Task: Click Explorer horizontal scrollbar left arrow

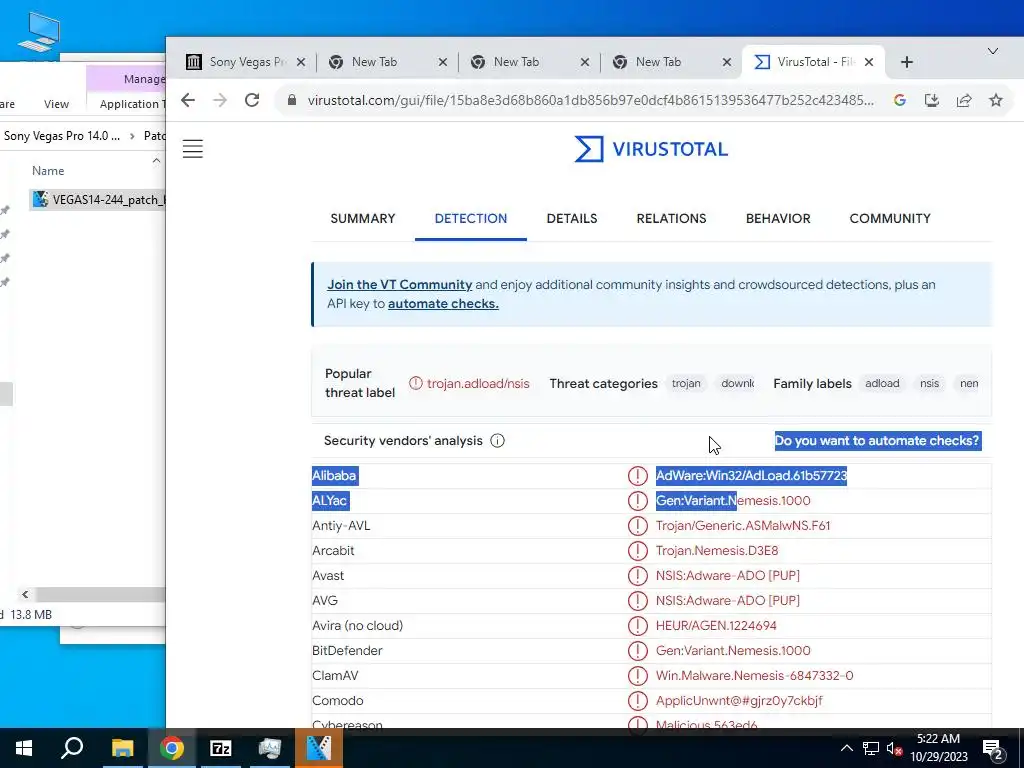Action: tap(25, 594)
